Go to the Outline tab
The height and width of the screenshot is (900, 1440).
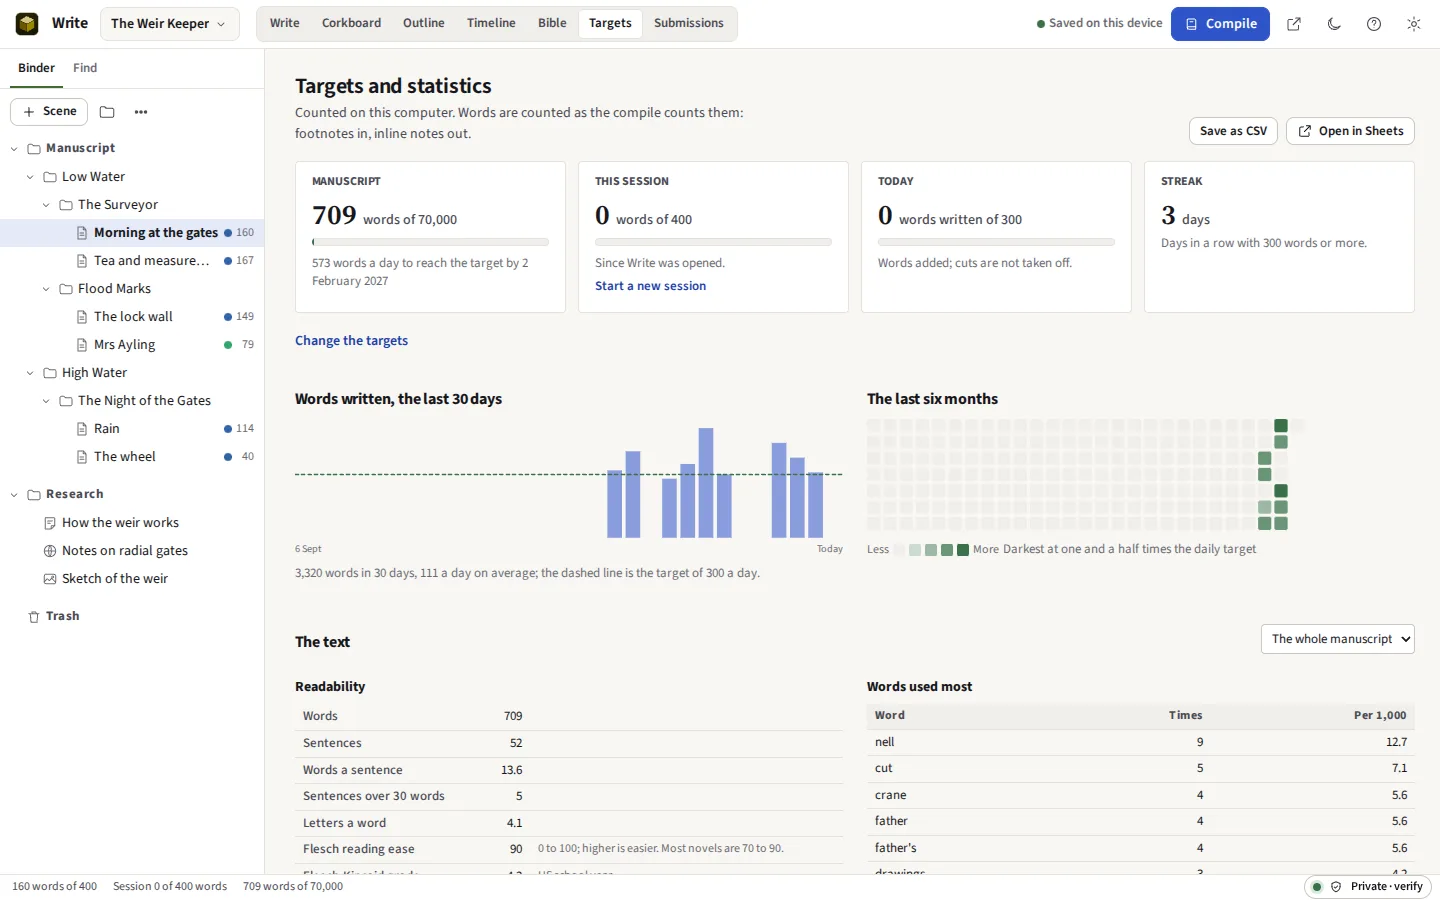(x=424, y=23)
